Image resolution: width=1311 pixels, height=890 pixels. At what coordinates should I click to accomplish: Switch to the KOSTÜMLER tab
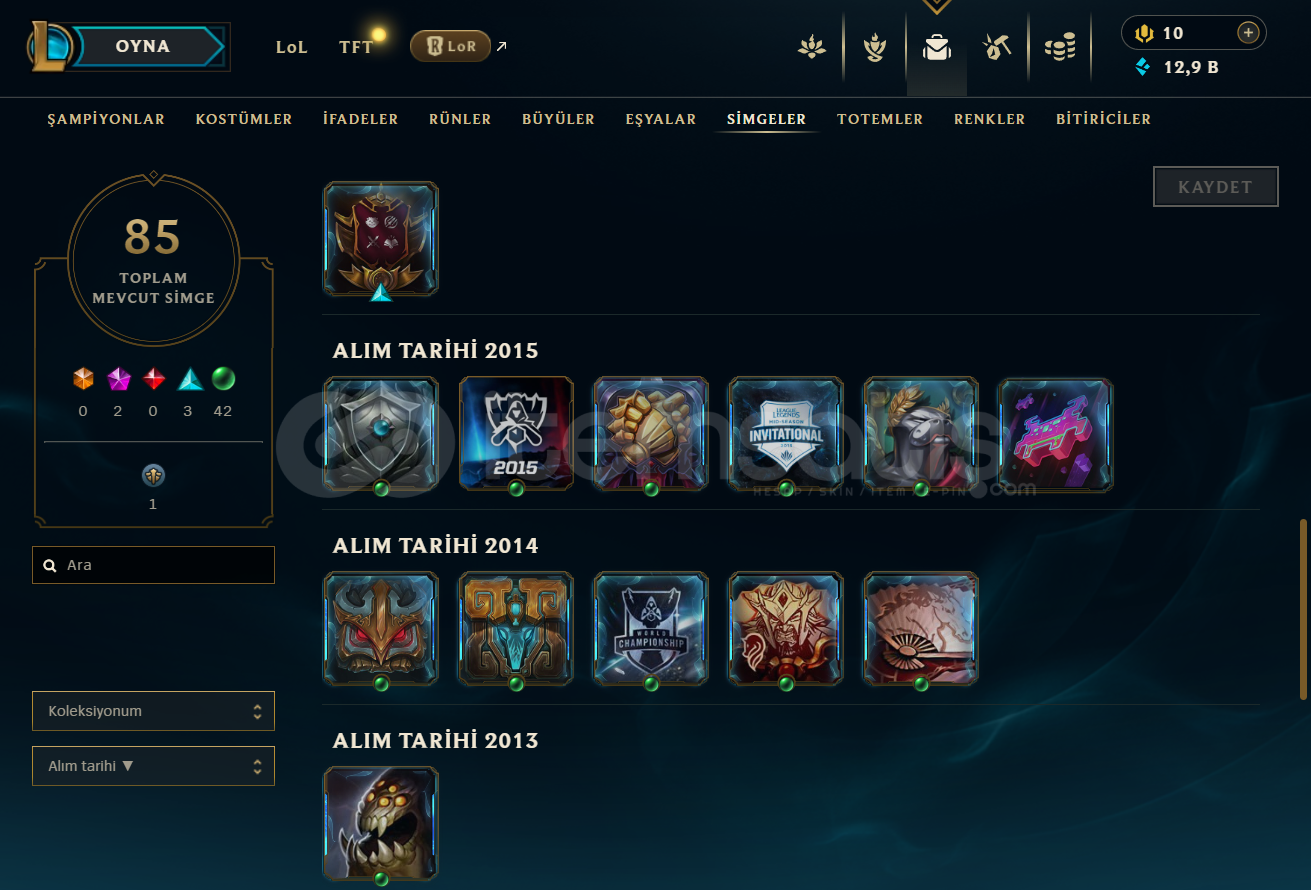tap(244, 119)
